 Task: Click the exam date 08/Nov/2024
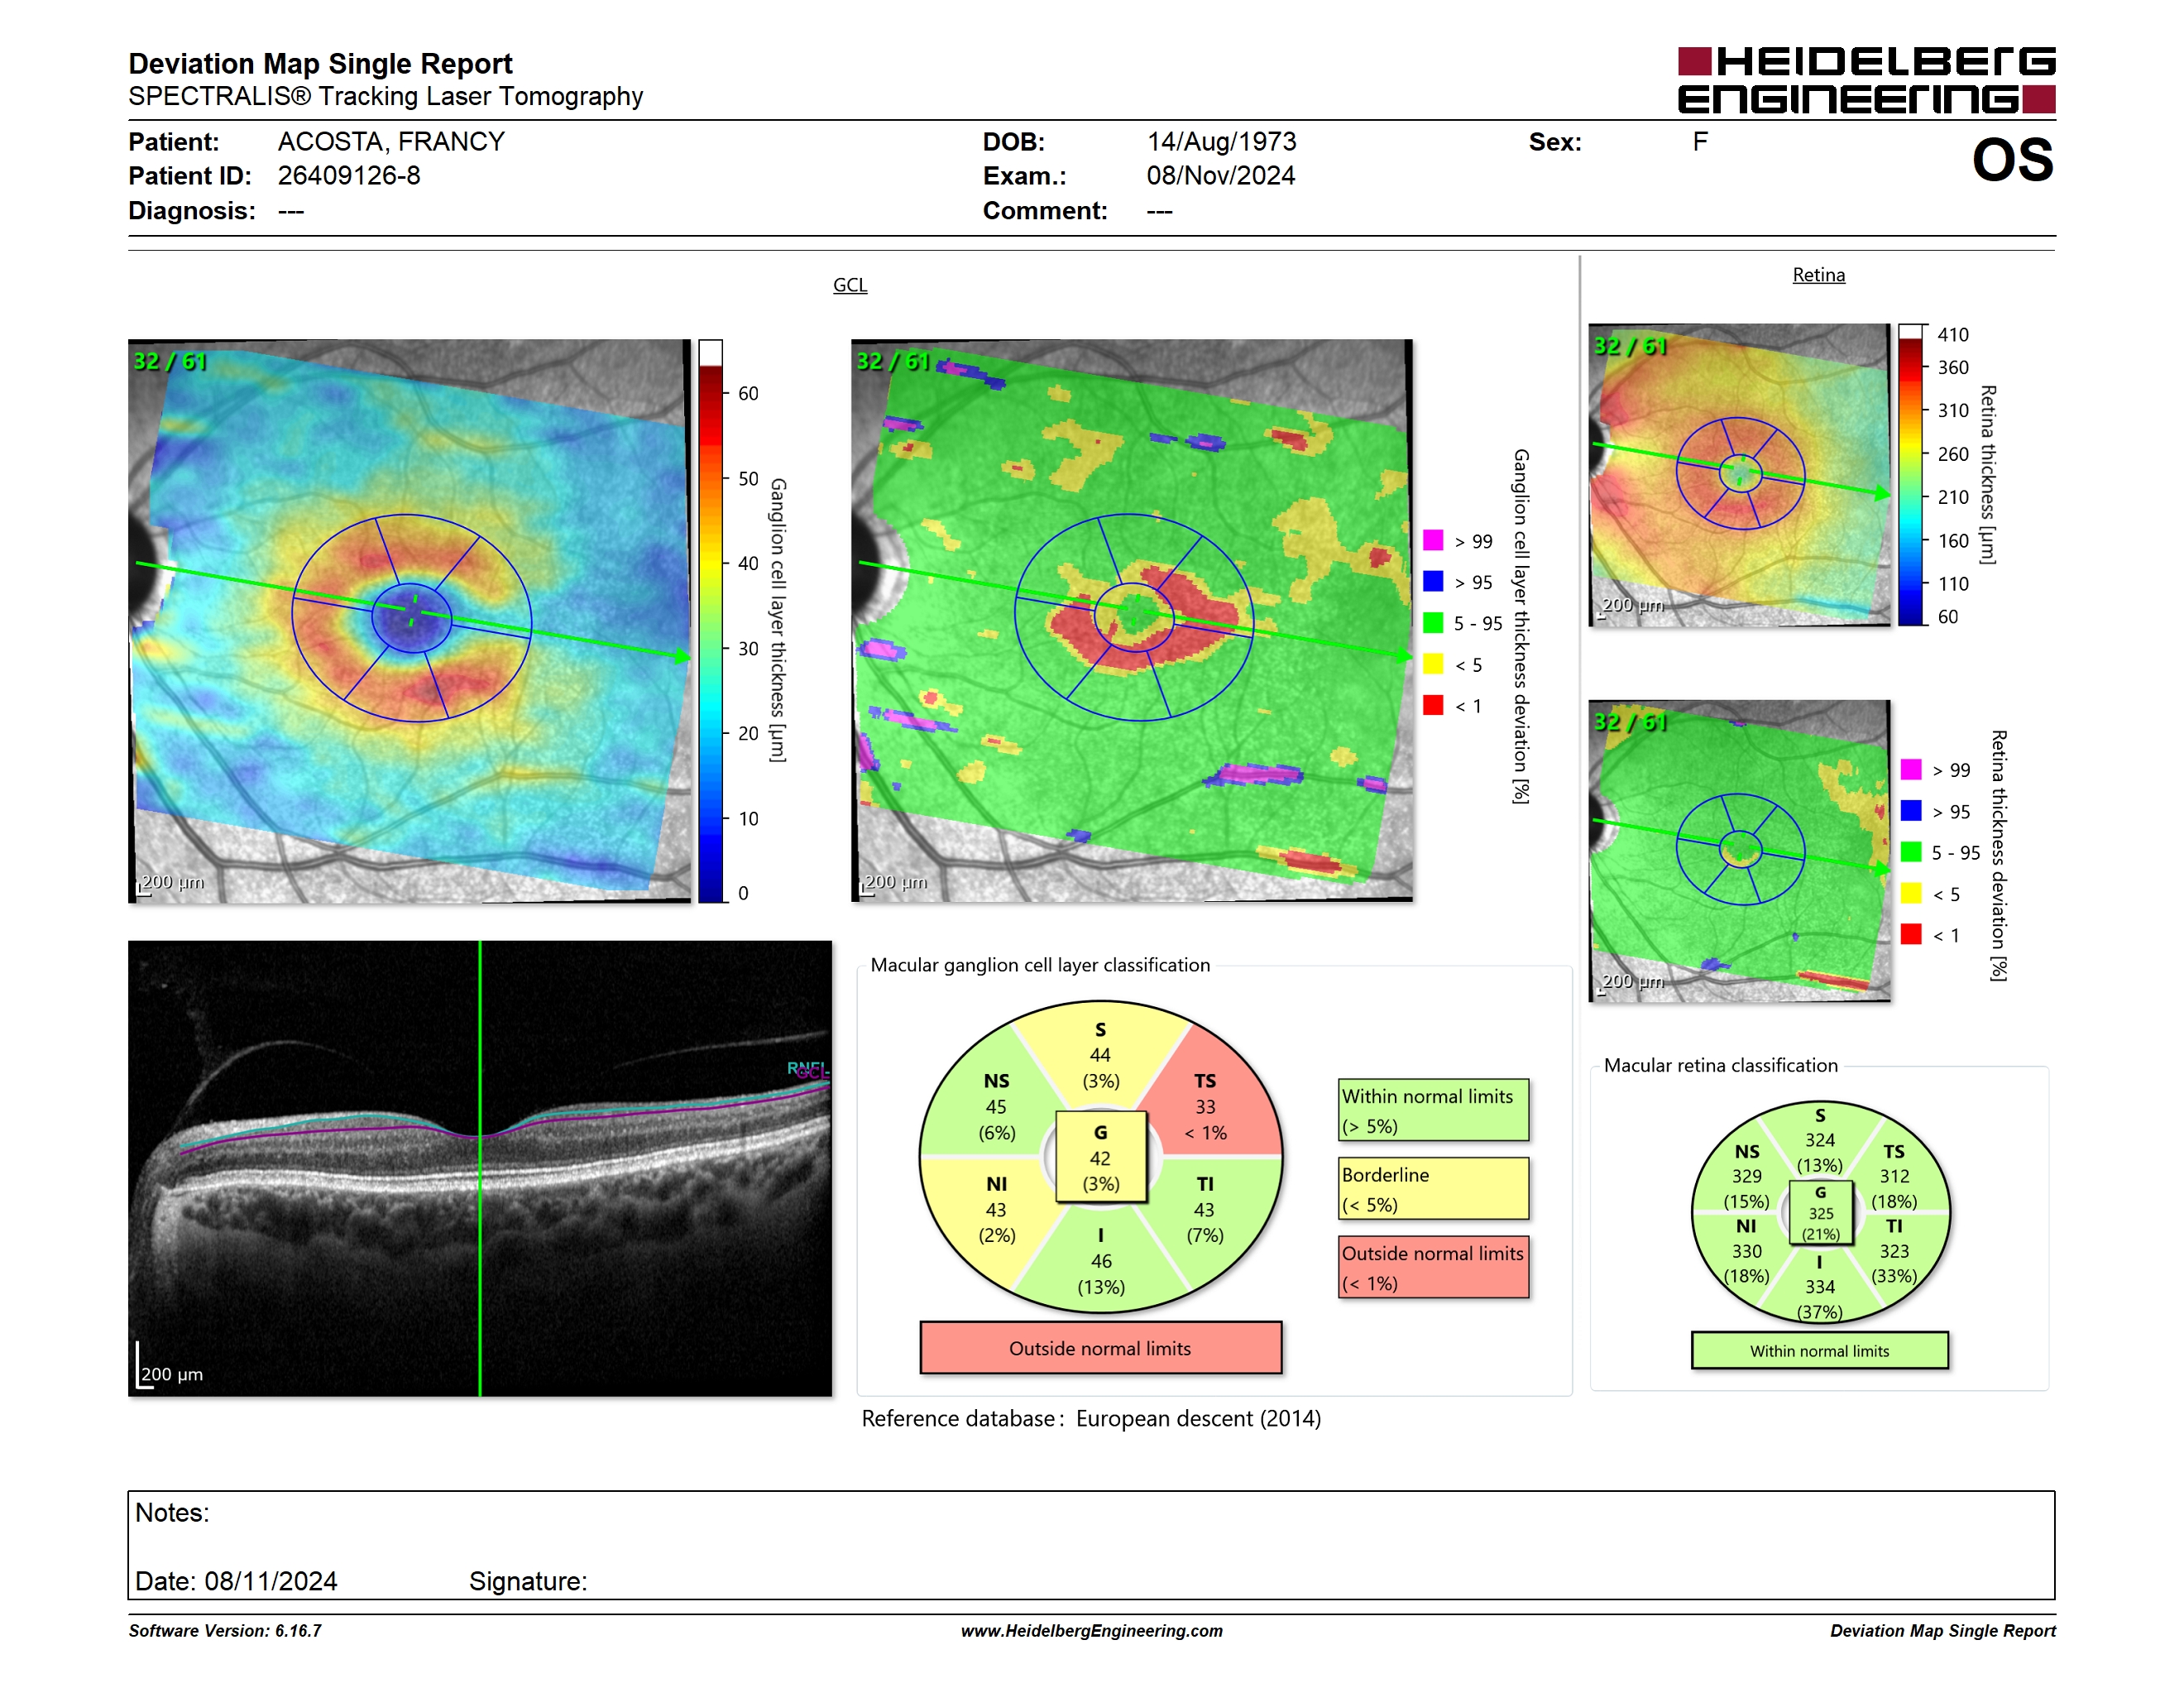point(1220,176)
